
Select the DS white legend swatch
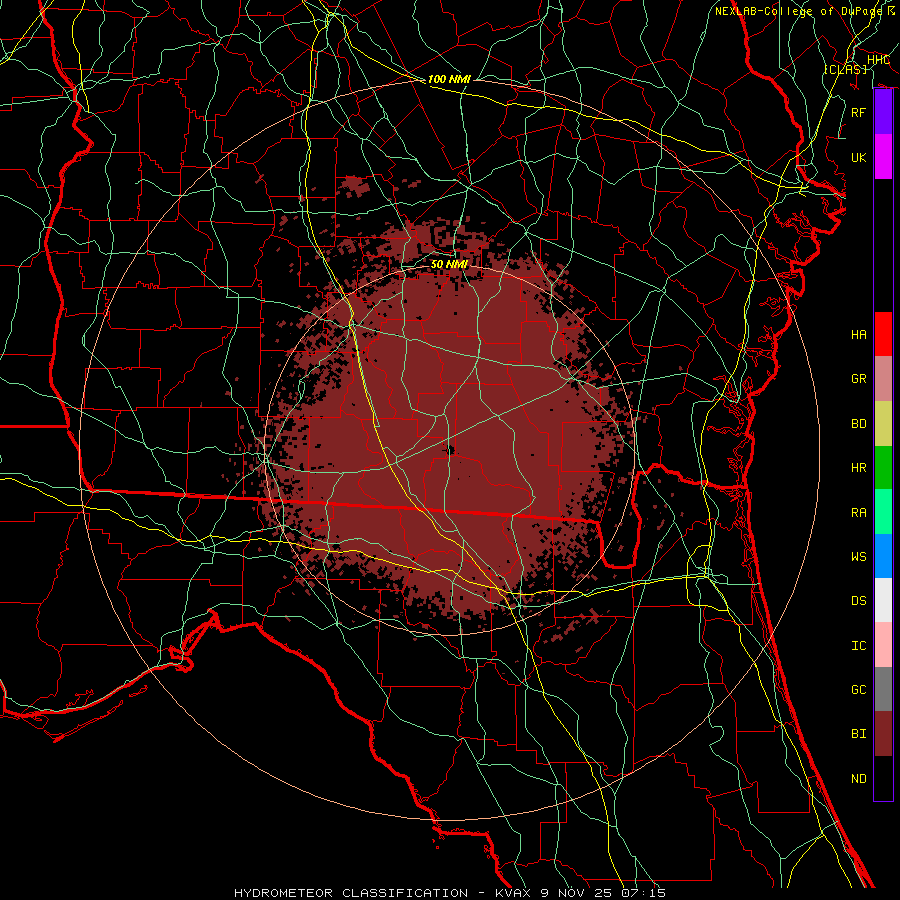(883, 600)
